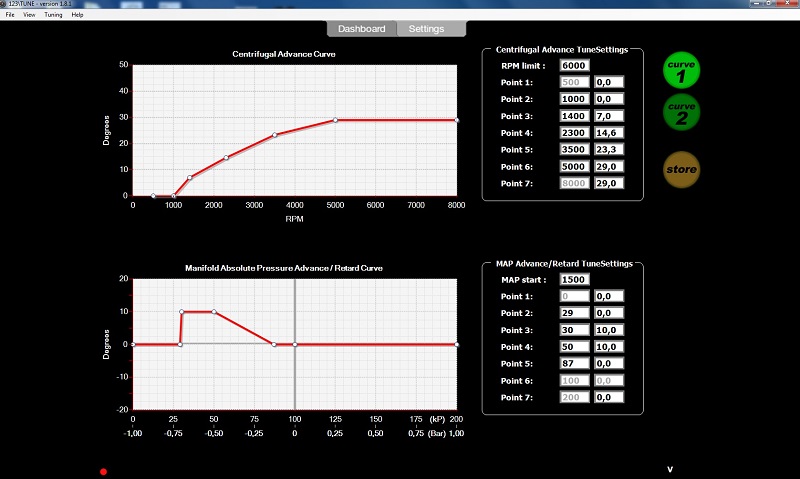Click MAP Point 3 advance field 10,0

pos(609,330)
